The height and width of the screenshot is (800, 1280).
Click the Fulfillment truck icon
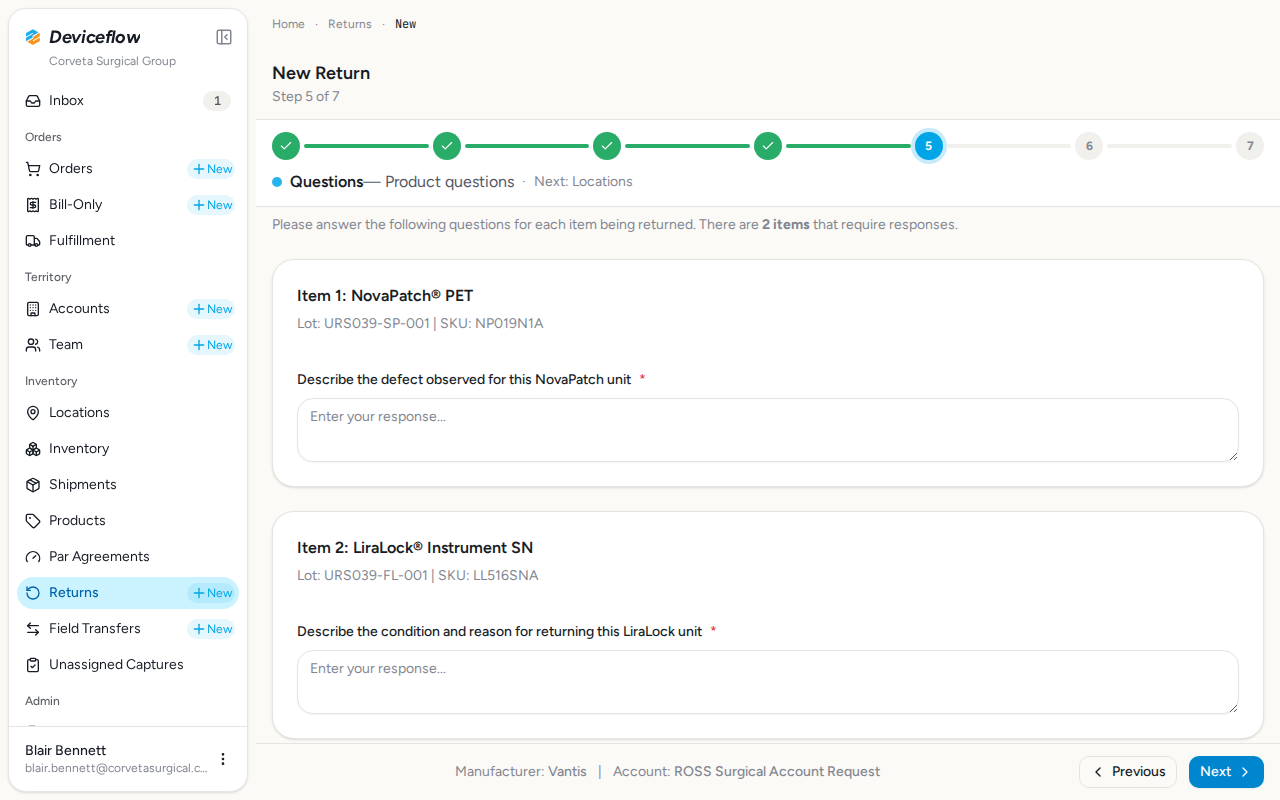(33, 241)
